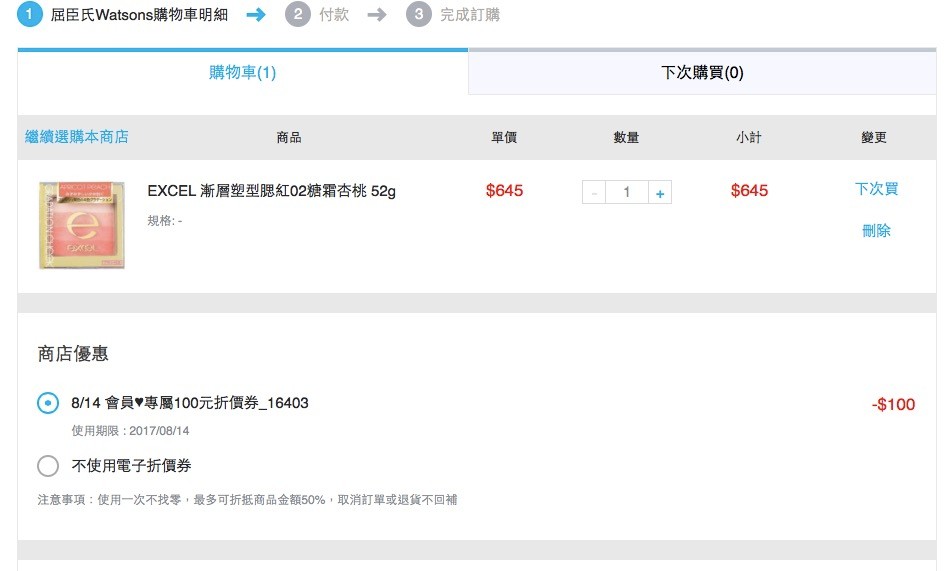
Task: Switch to the 購物車(1) tab
Action: [x=243, y=72]
